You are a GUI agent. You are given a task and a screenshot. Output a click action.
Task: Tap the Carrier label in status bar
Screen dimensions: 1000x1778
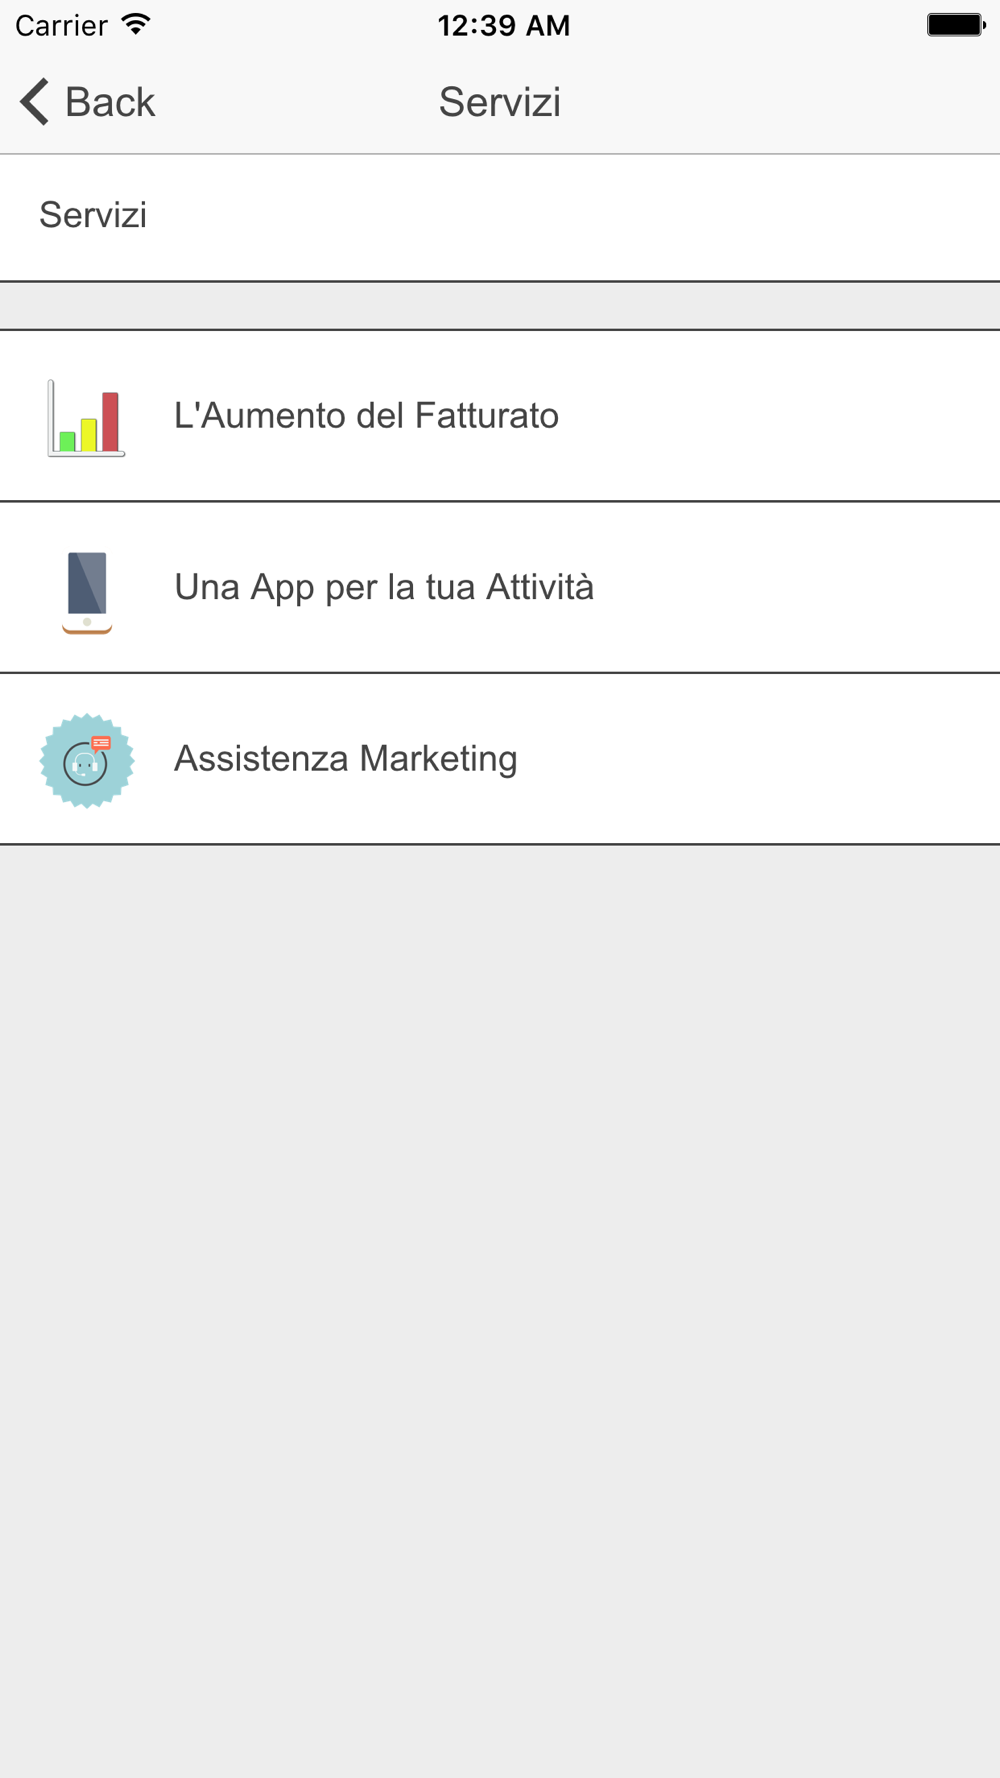(61, 25)
